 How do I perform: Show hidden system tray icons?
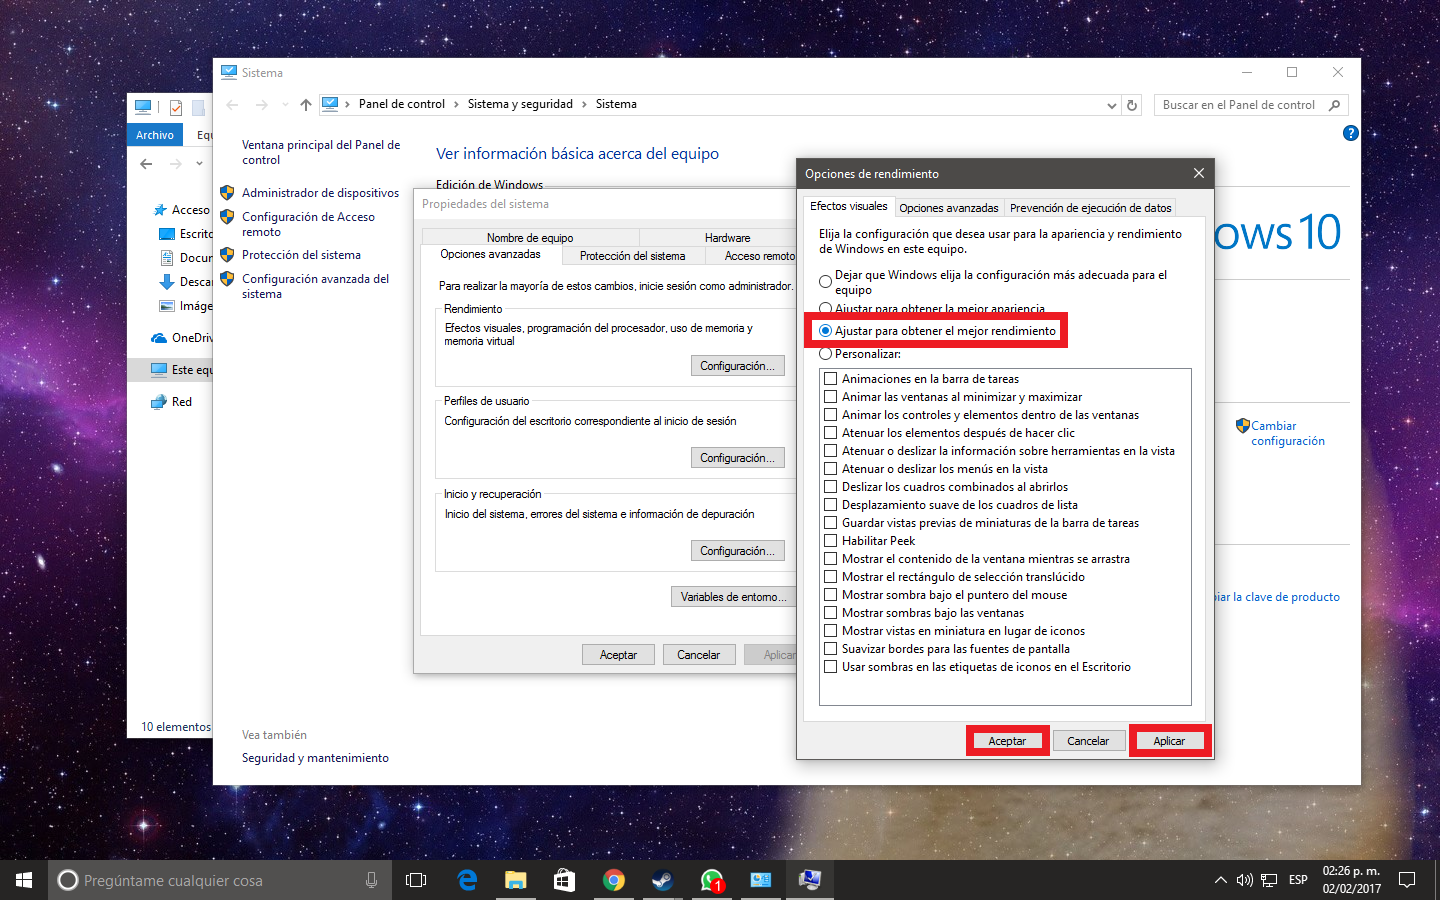point(1220,880)
